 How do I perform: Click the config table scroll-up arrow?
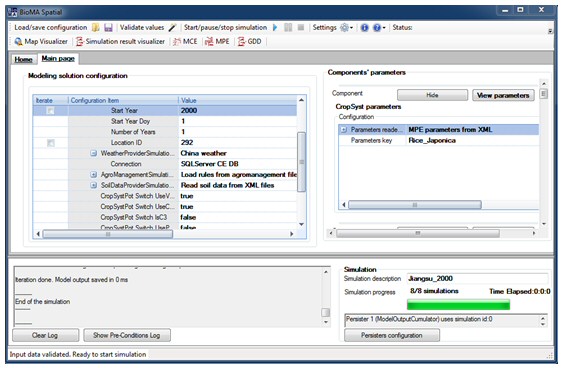tap(301, 100)
